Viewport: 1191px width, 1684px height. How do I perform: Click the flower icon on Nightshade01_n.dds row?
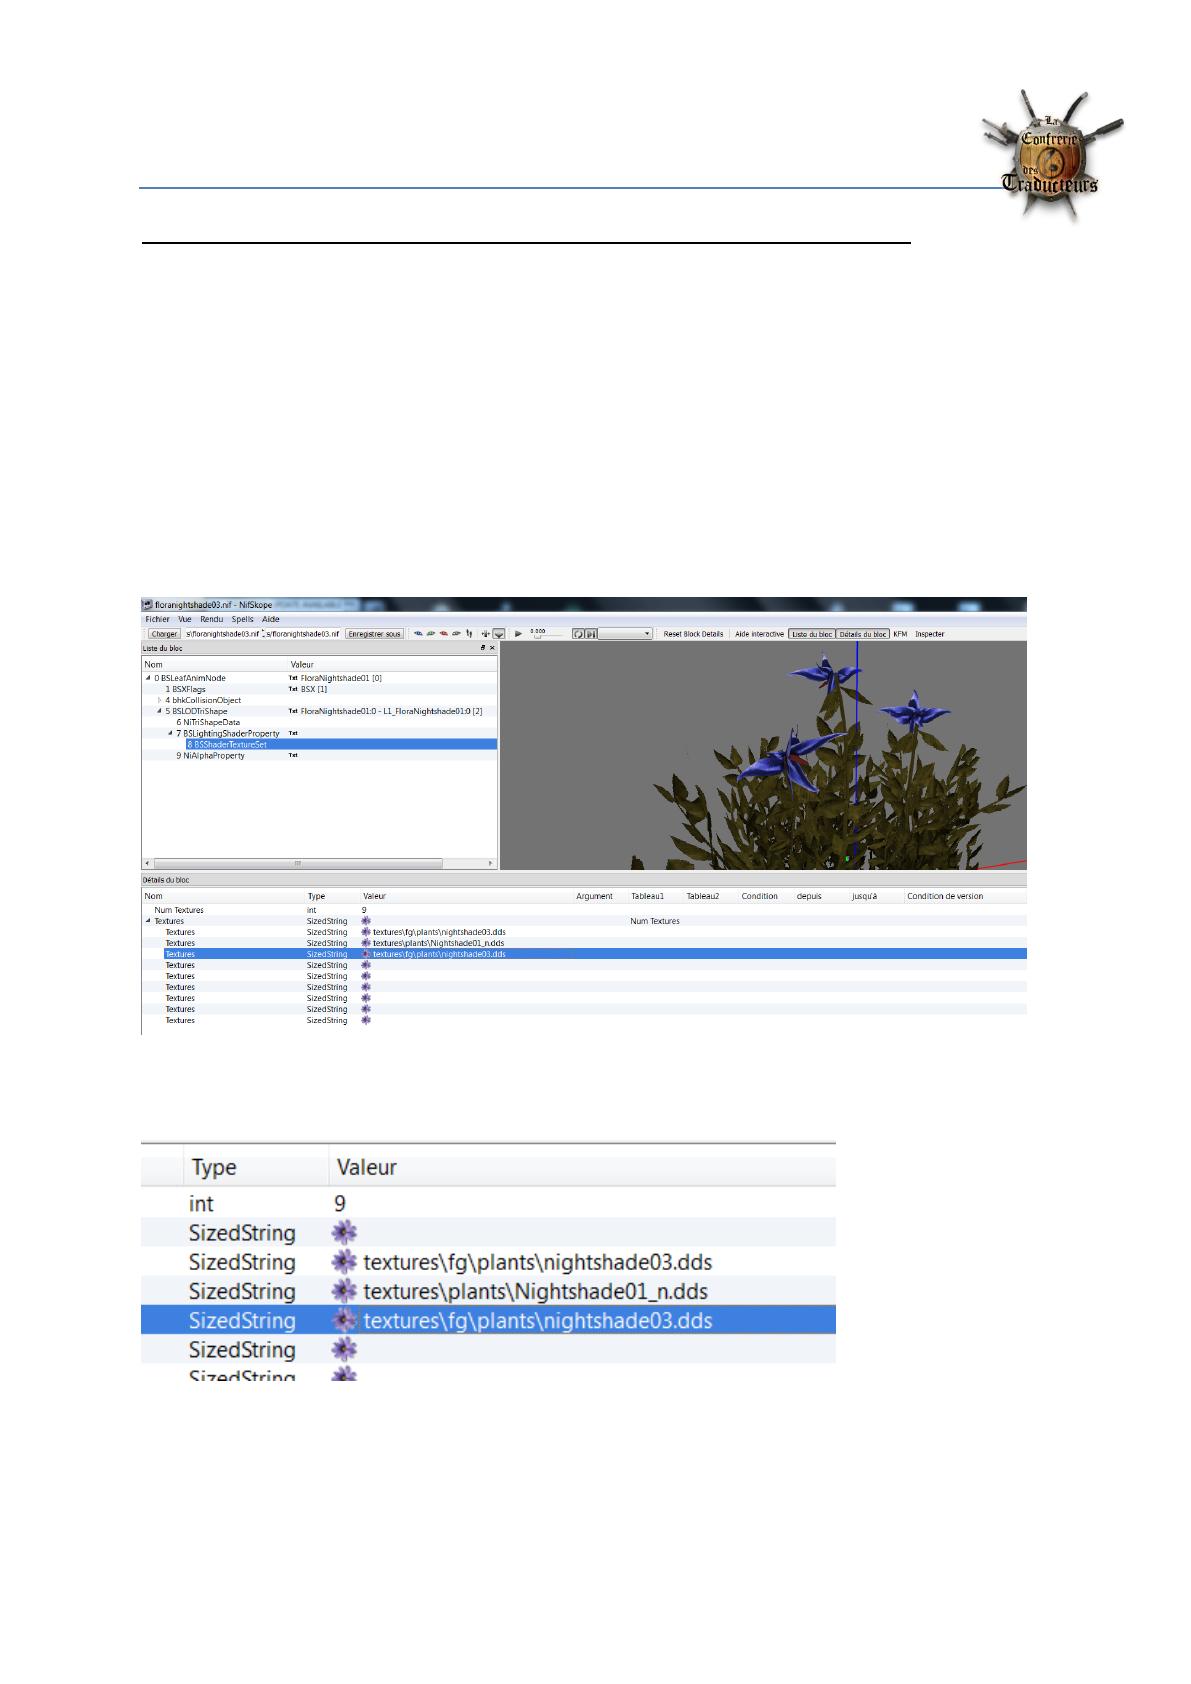point(366,943)
